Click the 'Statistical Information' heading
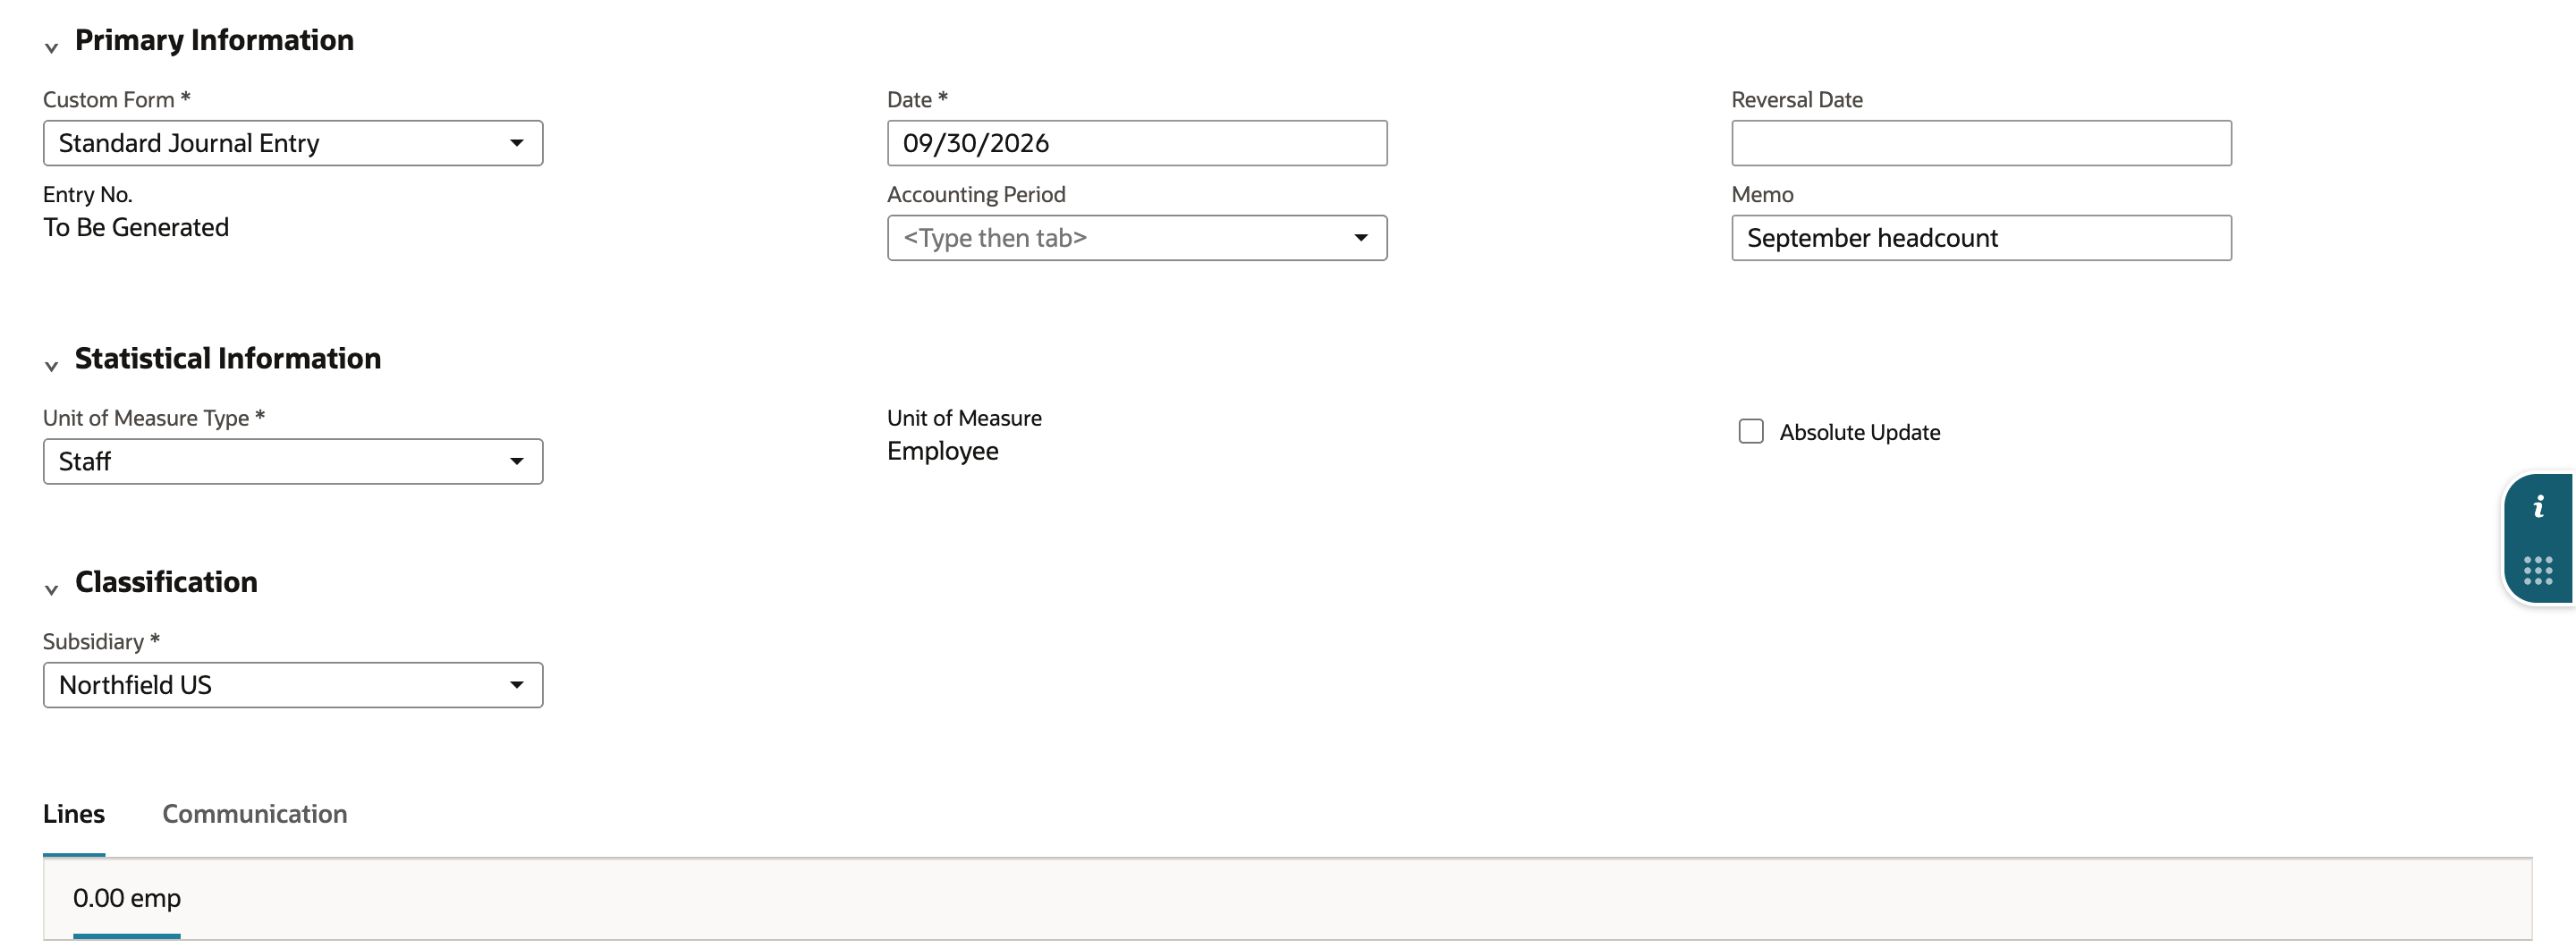Screen dimensions: 2576x948 228,358
